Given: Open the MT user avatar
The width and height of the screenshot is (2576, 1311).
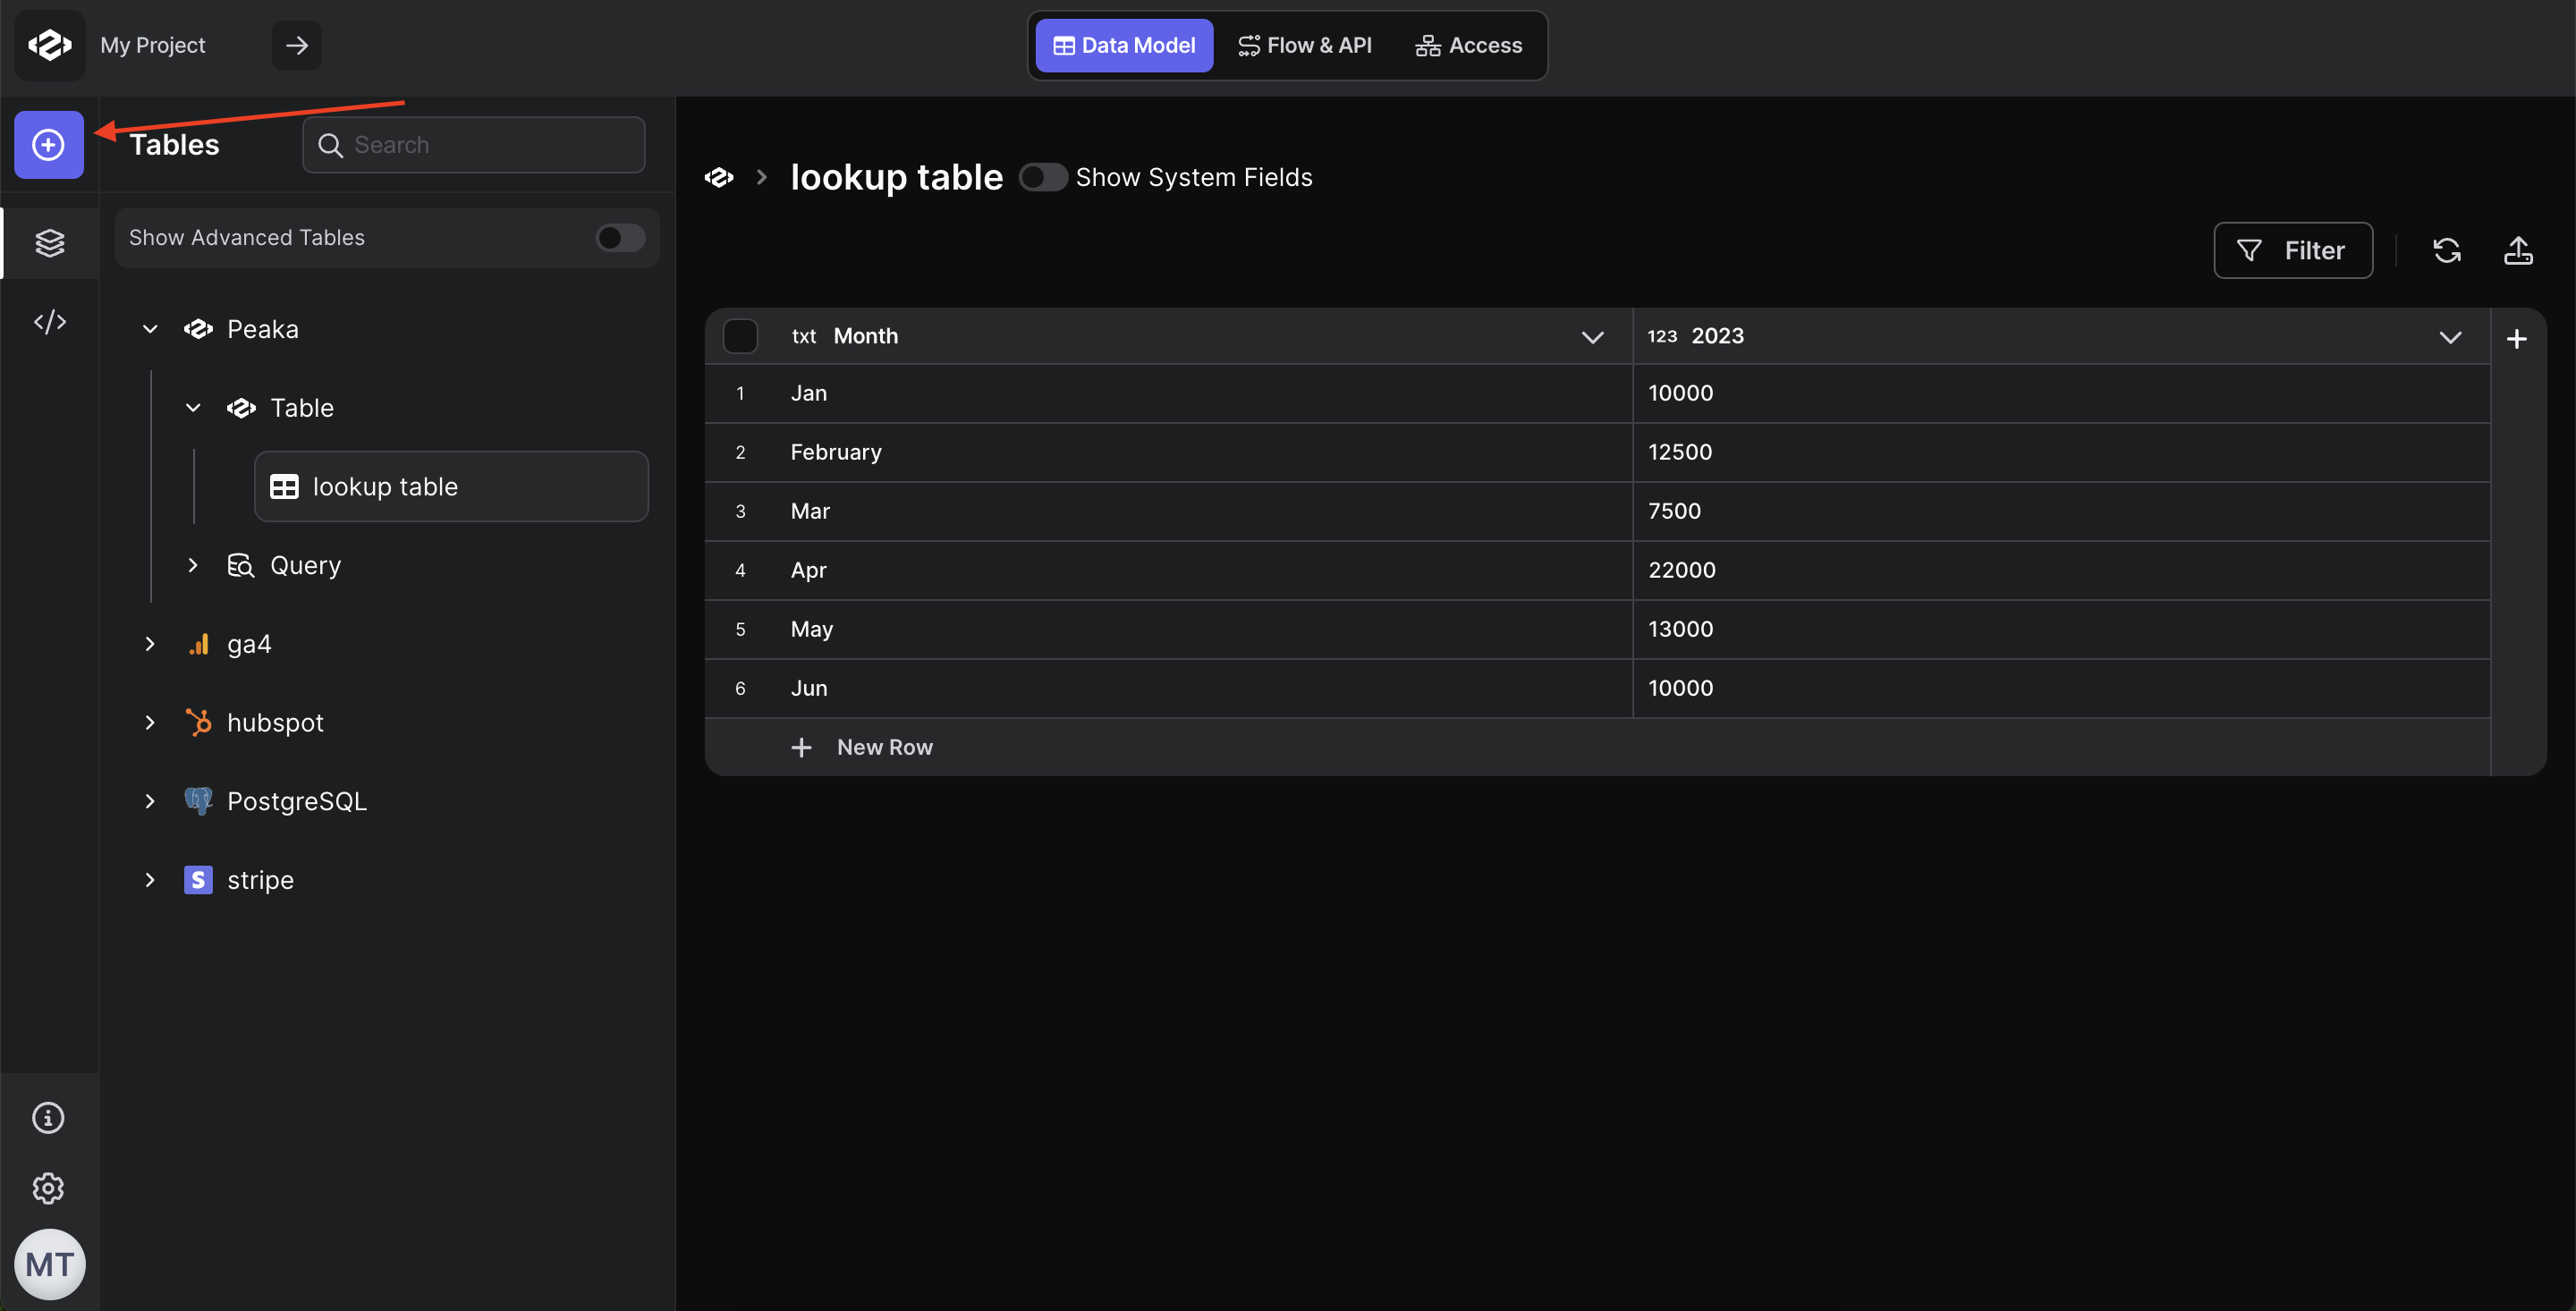Looking at the screenshot, I should [x=49, y=1264].
